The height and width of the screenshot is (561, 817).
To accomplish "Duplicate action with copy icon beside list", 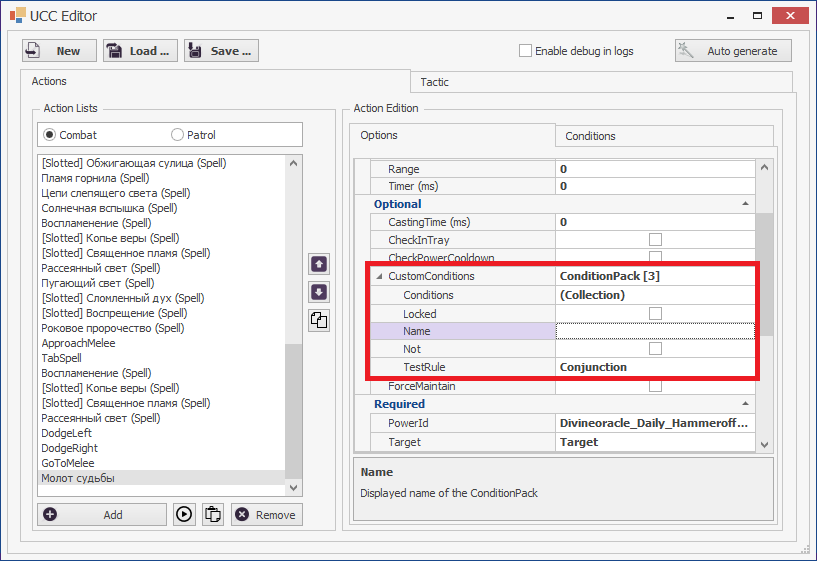I will [x=319, y=320].
